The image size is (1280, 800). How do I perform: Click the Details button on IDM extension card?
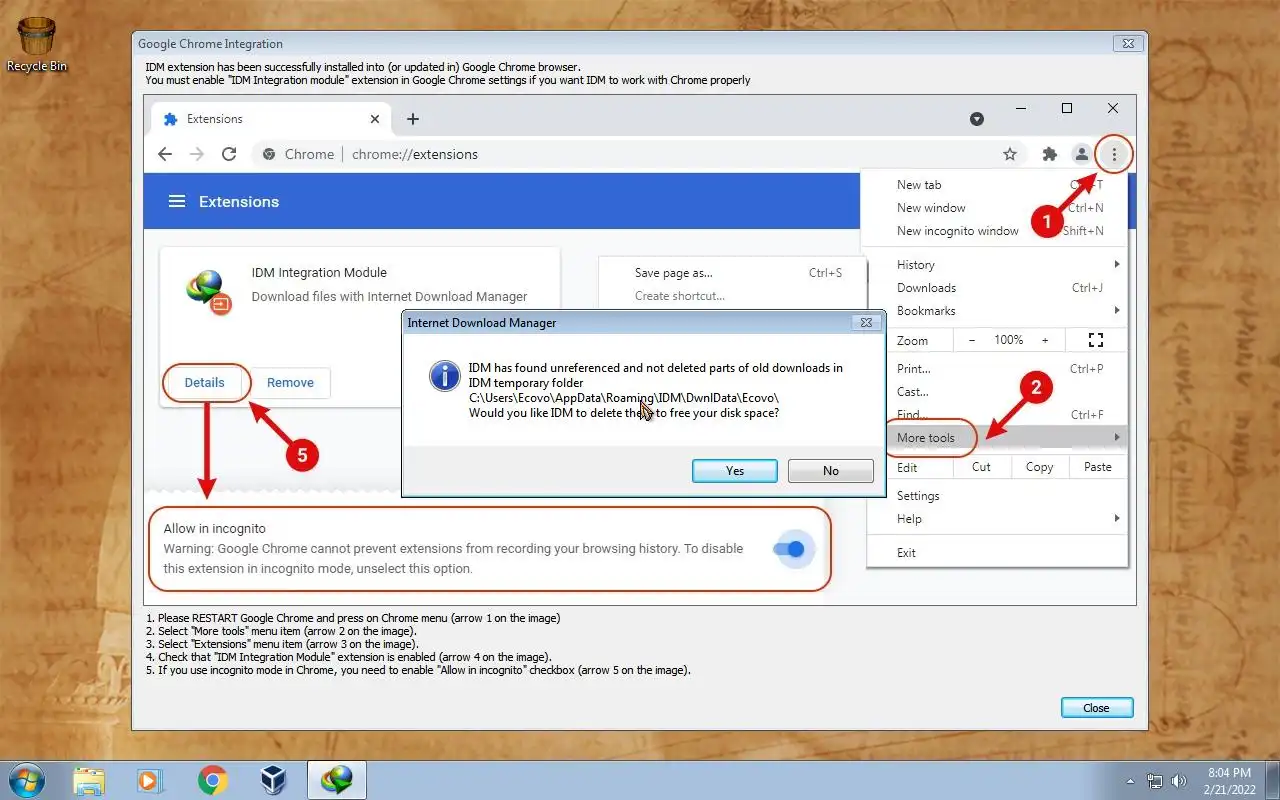(x=204, y=383)
